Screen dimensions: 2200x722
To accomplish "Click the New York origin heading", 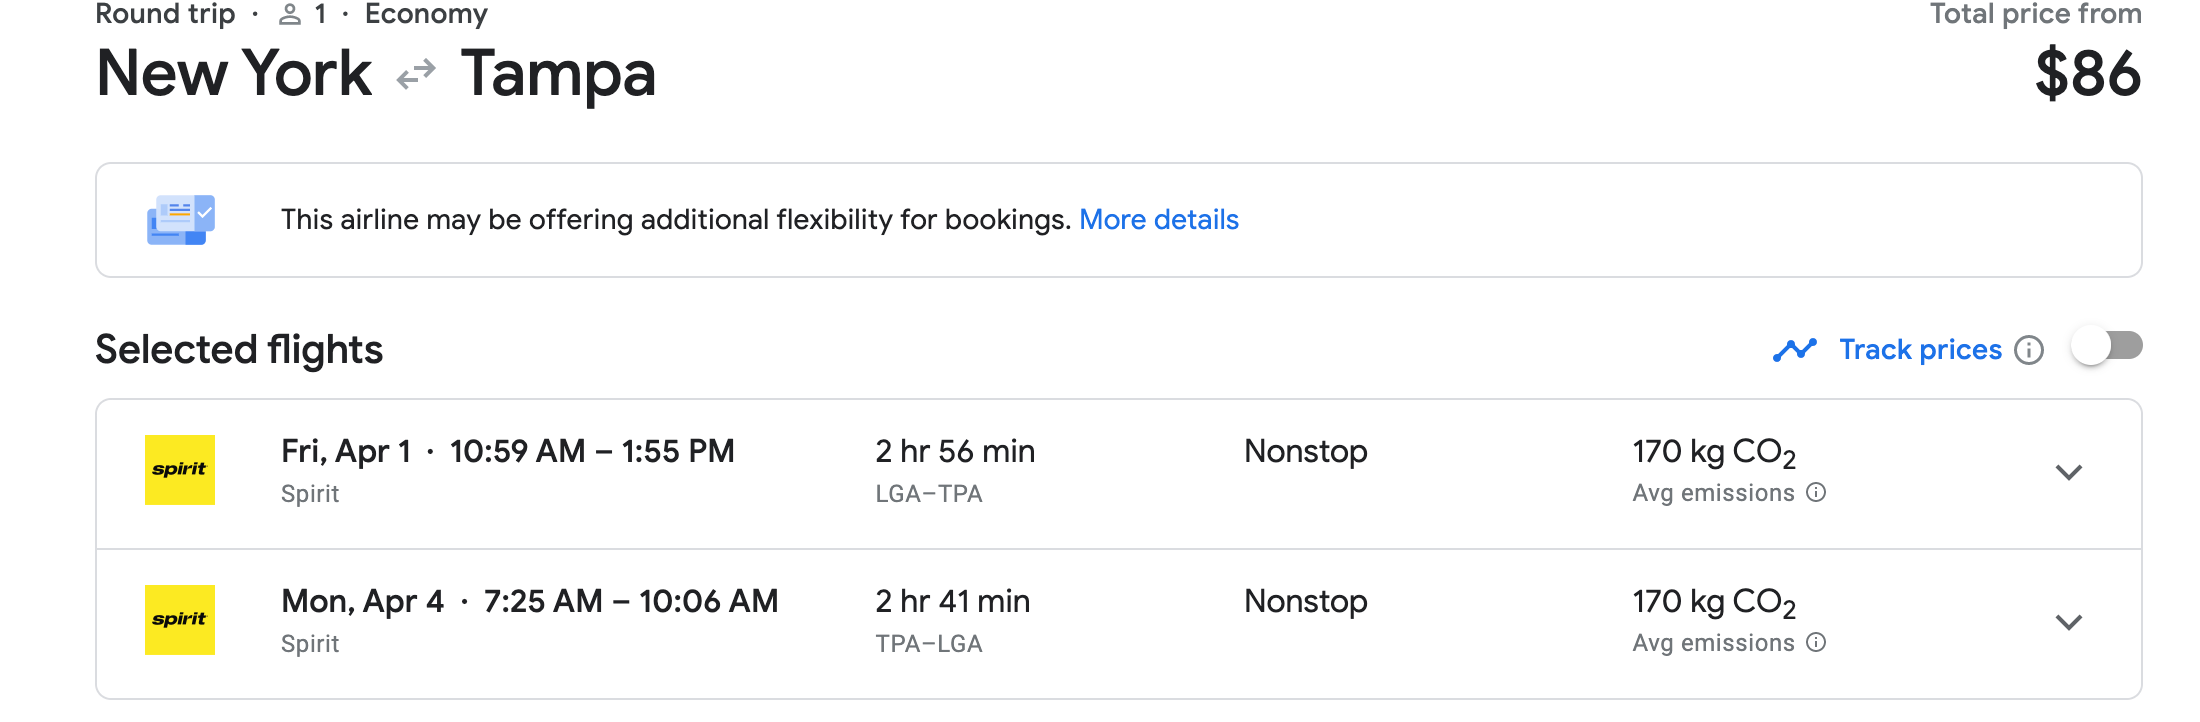I will 234,74.
